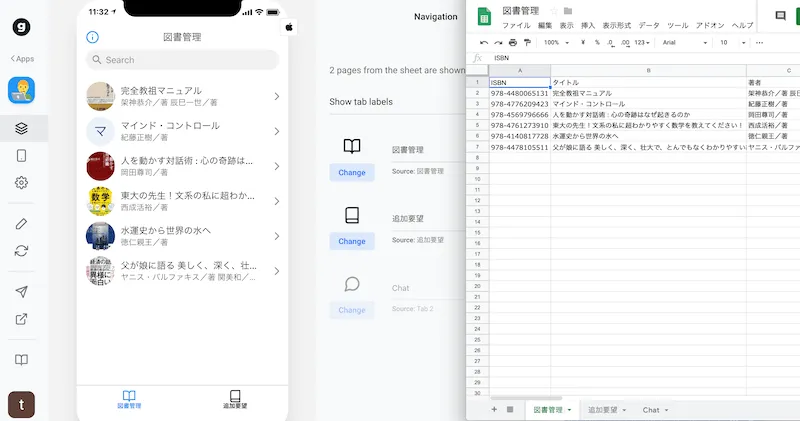Open the ファイル menu
The image size is (800, 421).
pyautogui.click(x=516, y=26)
